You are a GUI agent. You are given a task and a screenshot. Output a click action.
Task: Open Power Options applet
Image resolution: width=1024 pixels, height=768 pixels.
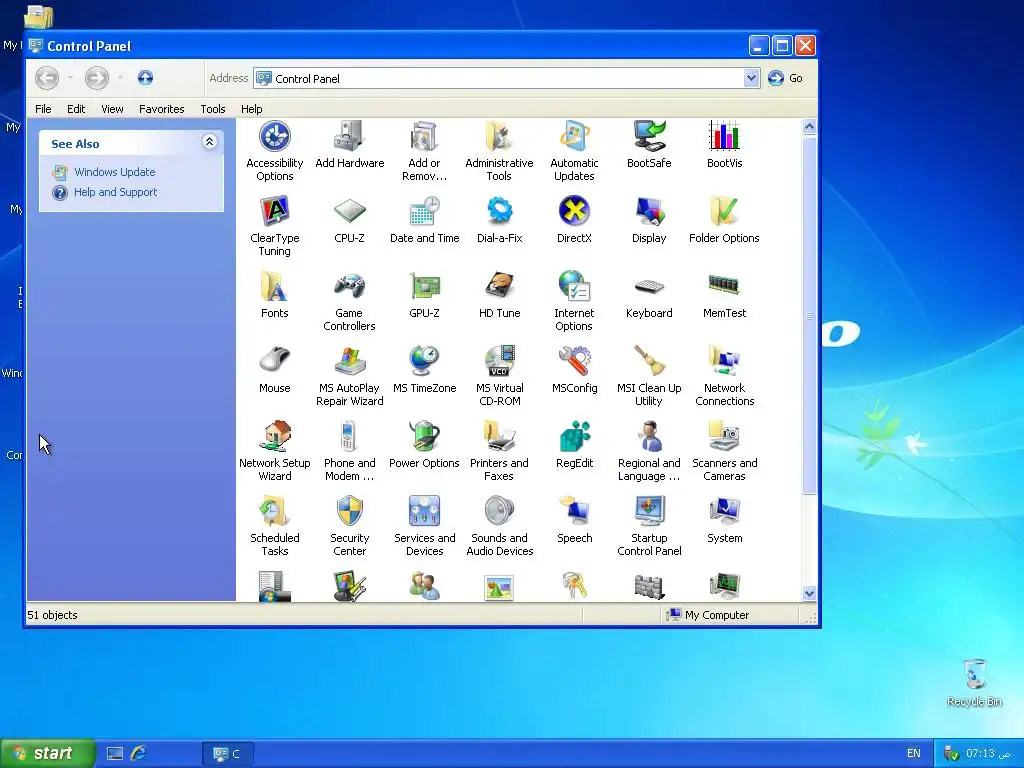[424, 445]
